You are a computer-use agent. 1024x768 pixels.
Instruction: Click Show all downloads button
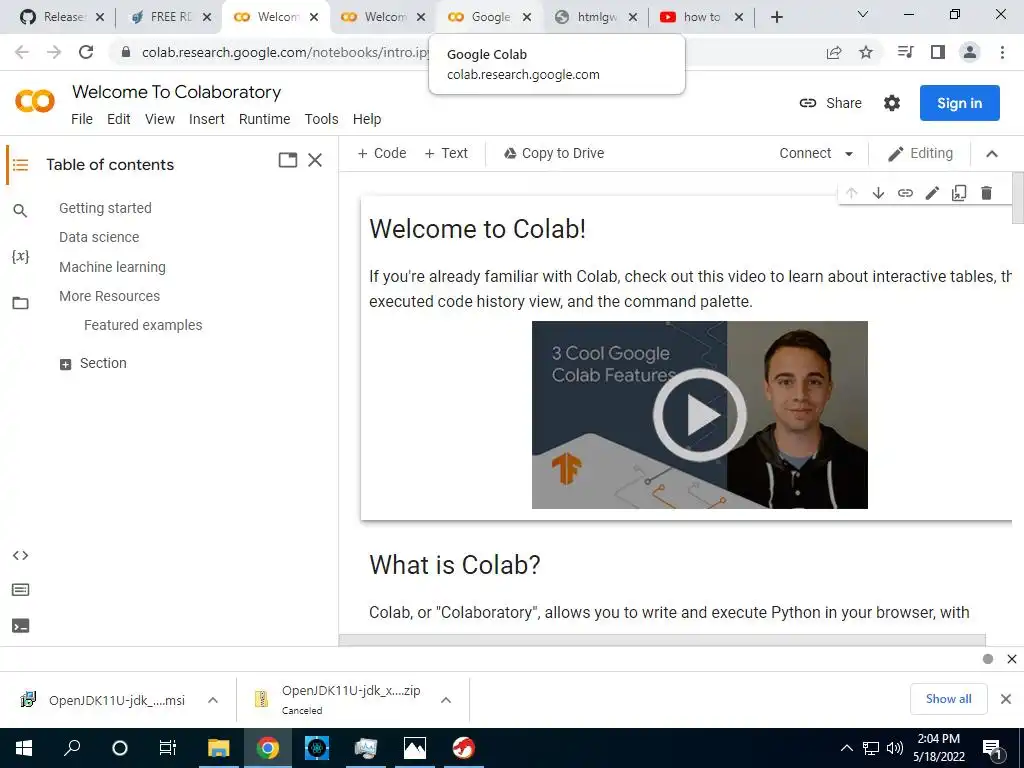pyautogui.click(x=948, y=699)
